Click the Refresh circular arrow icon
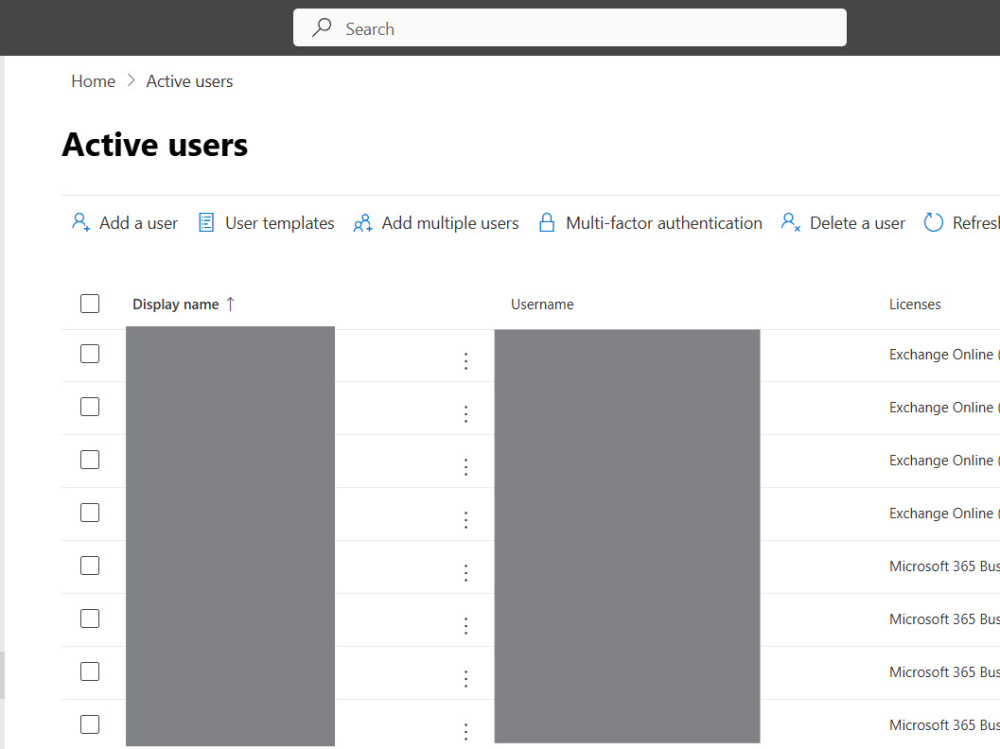Screen dimensions: 1000x749 click(x=933, y=223)
